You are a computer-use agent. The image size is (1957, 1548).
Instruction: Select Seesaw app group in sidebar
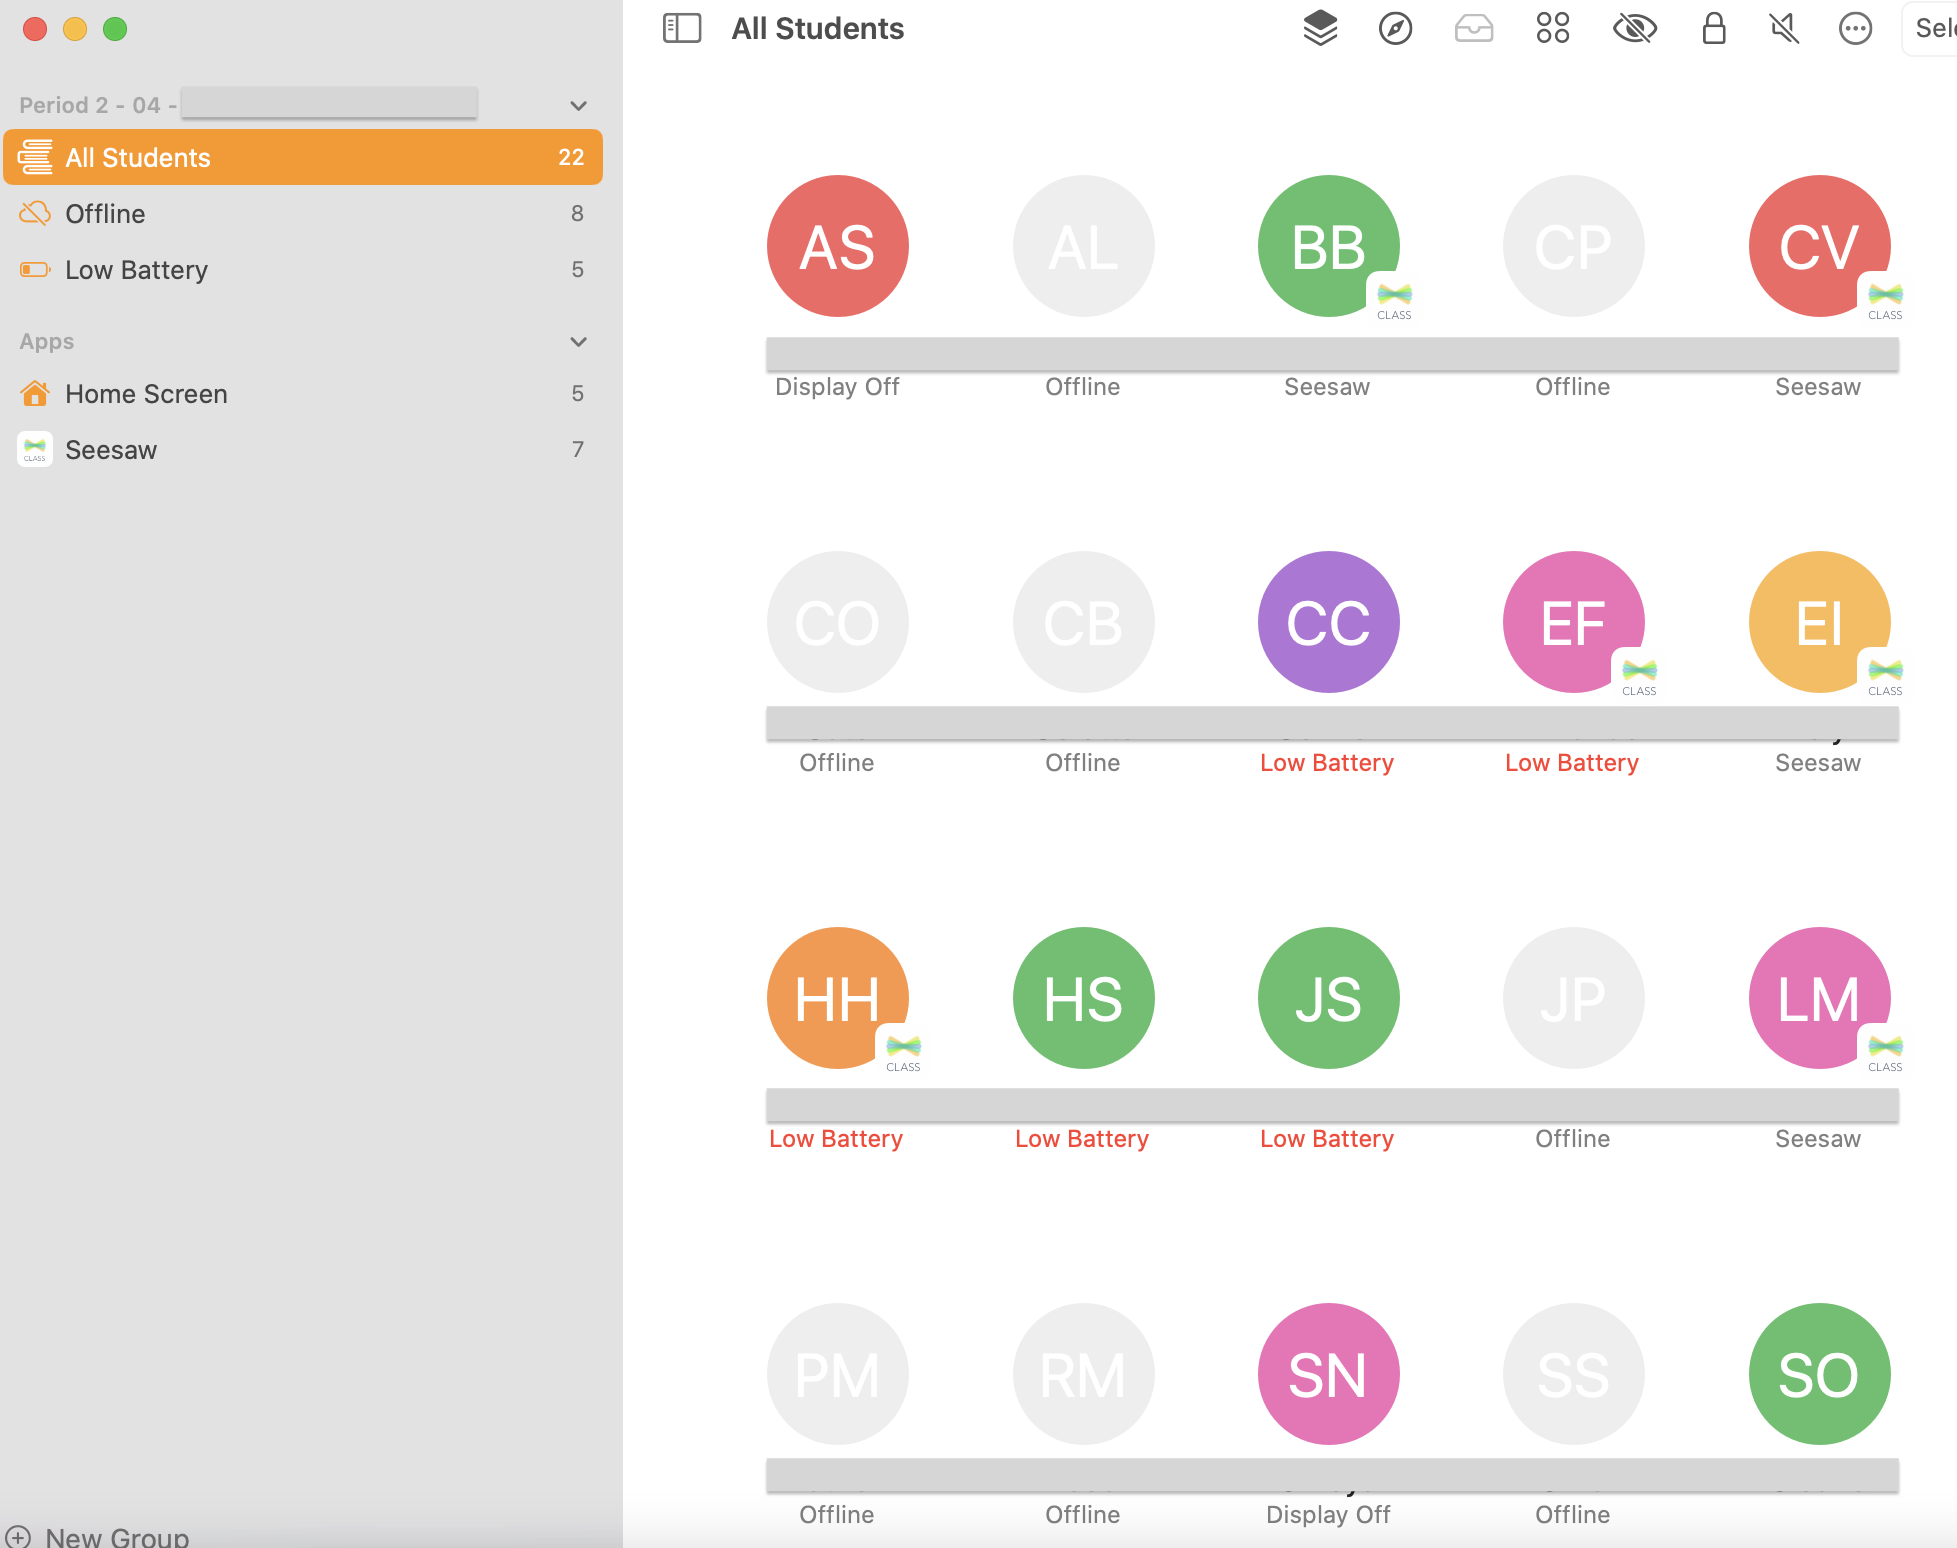point(111,450)
